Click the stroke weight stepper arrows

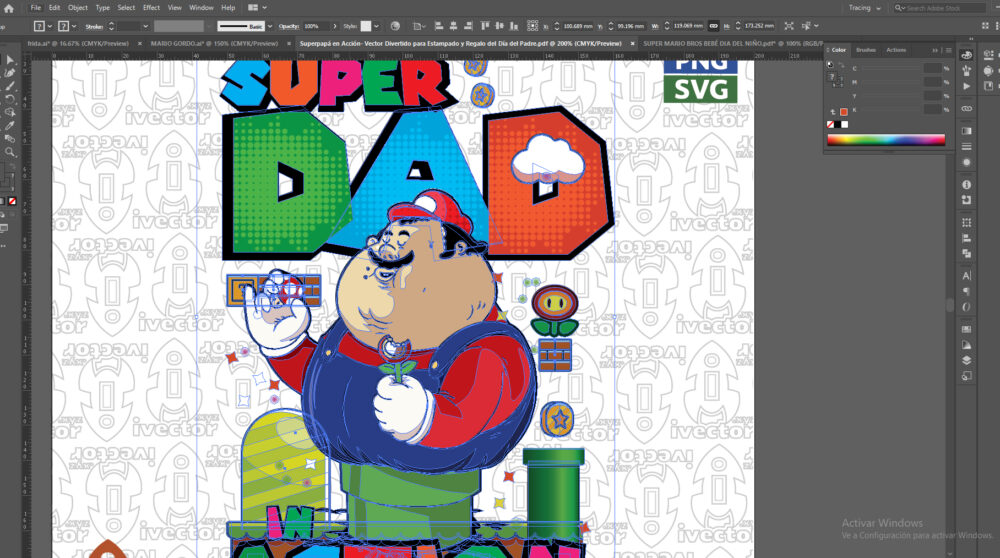(111, 26)
